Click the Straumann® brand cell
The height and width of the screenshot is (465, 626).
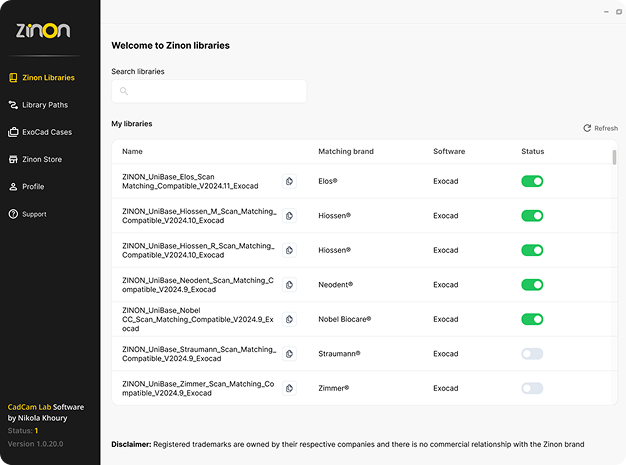click(x=339, y=354)
